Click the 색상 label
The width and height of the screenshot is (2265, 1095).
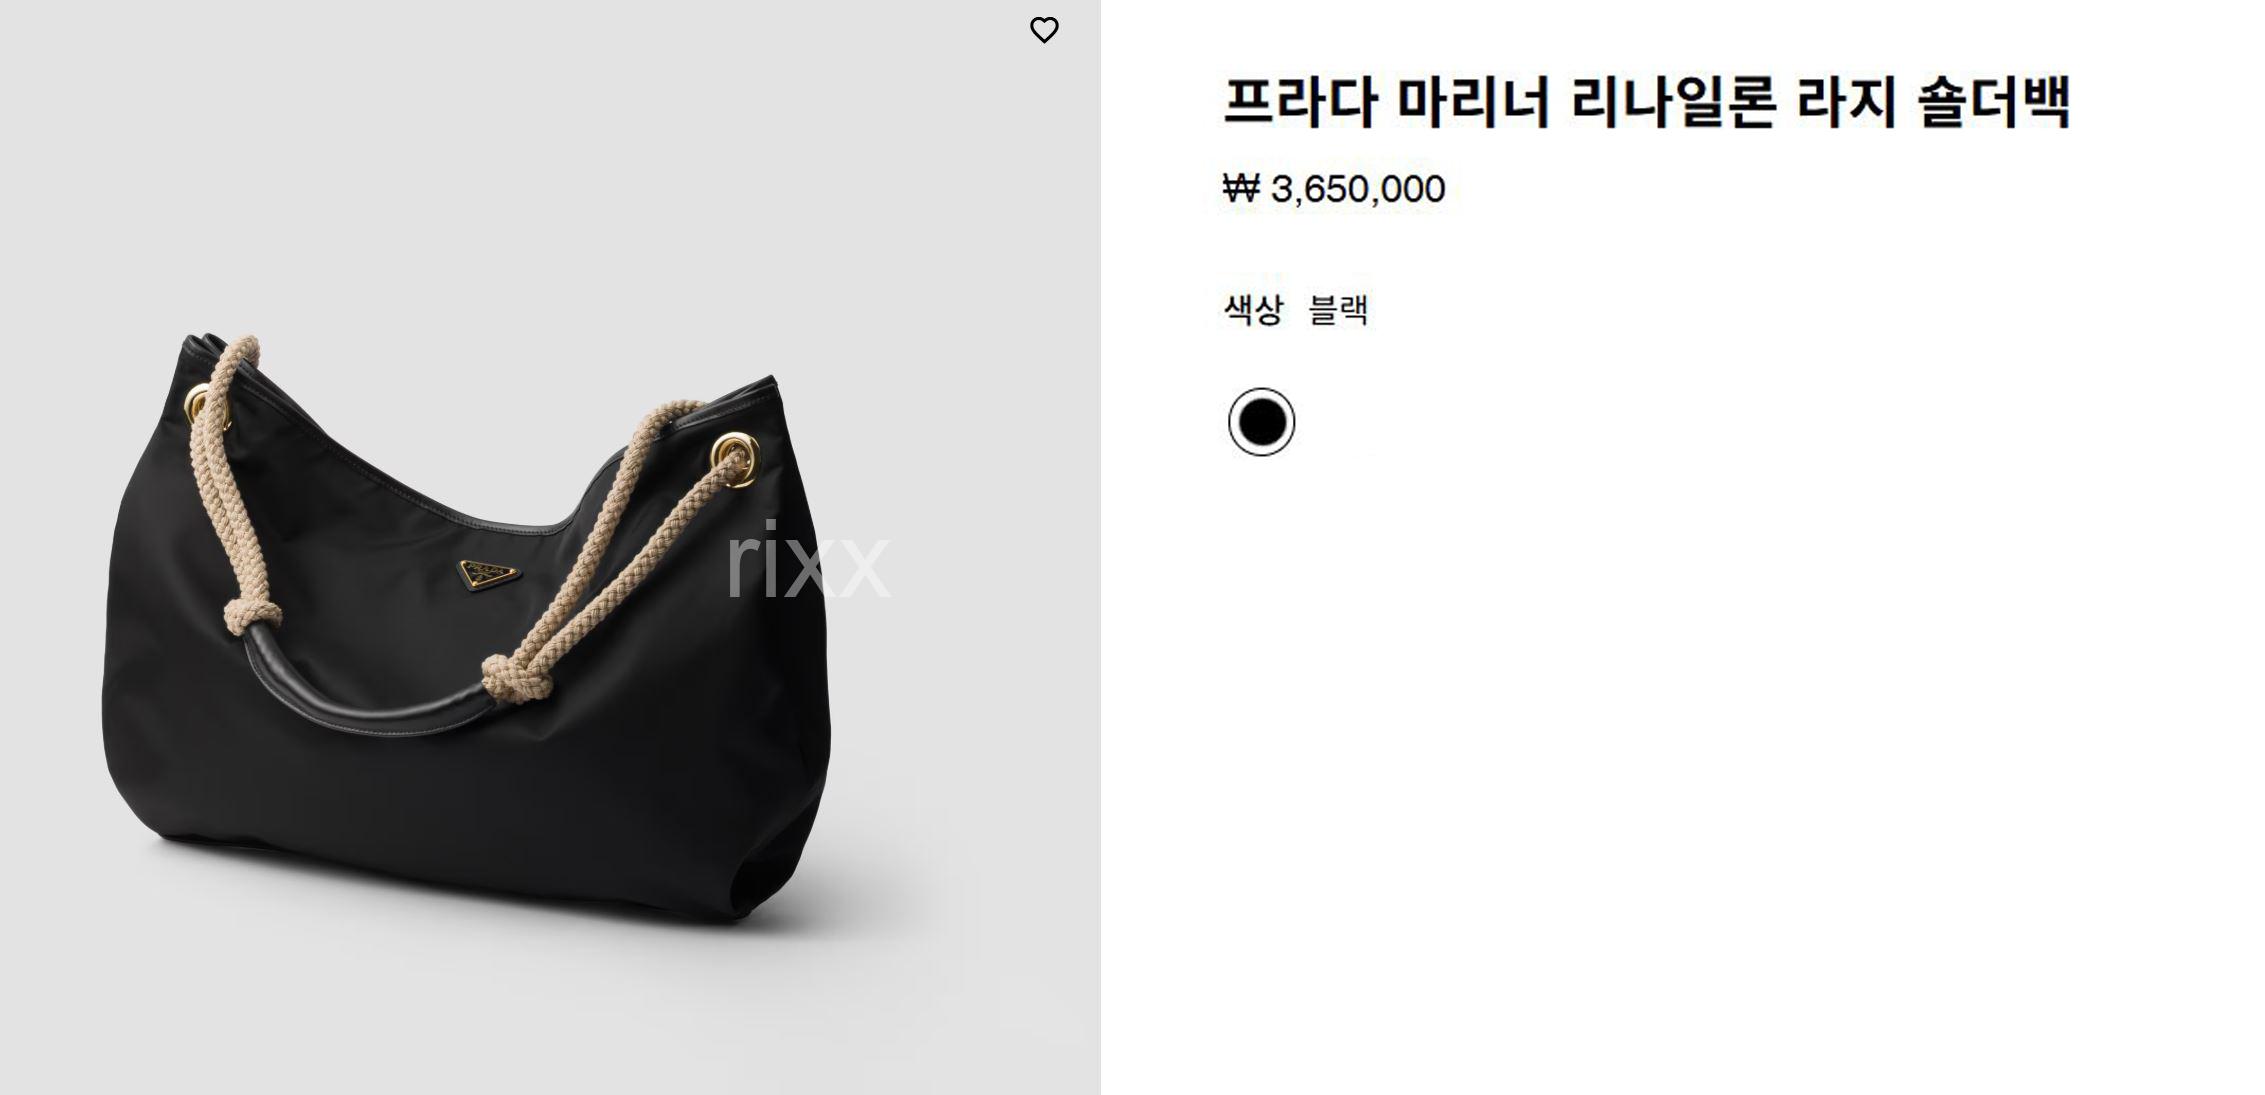(1252, 309)
